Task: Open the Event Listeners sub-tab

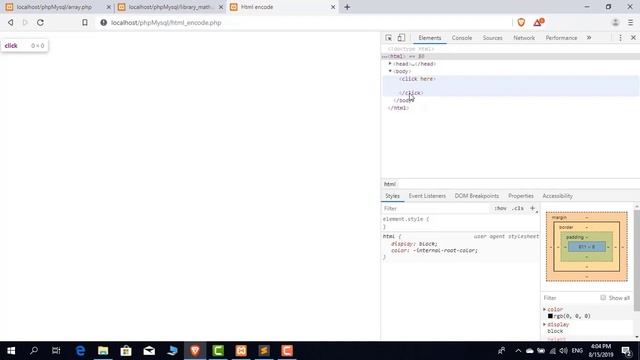Action: (427, 196)
